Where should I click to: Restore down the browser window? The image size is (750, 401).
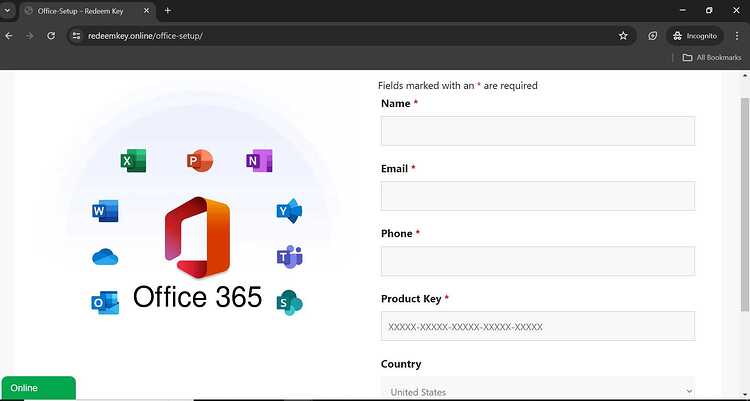pos(709,11)
